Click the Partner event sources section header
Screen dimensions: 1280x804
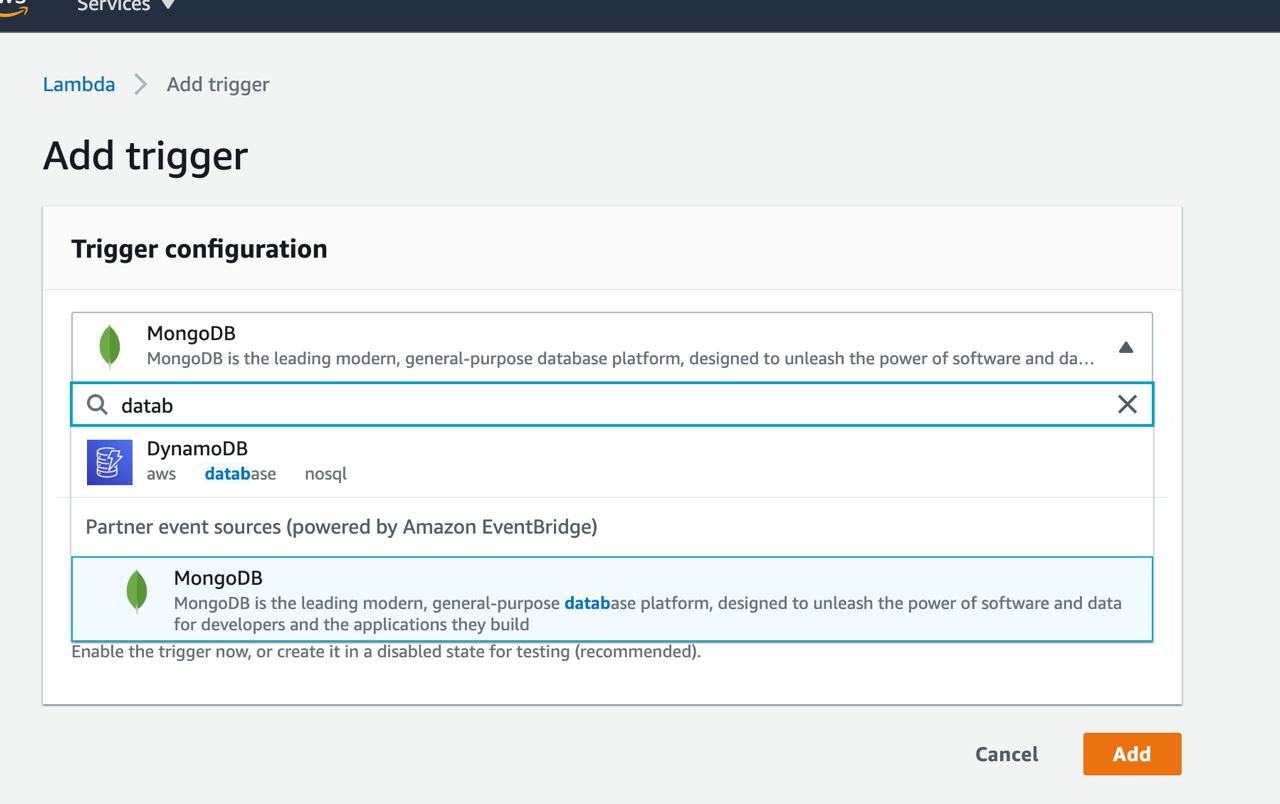(342, 527)
